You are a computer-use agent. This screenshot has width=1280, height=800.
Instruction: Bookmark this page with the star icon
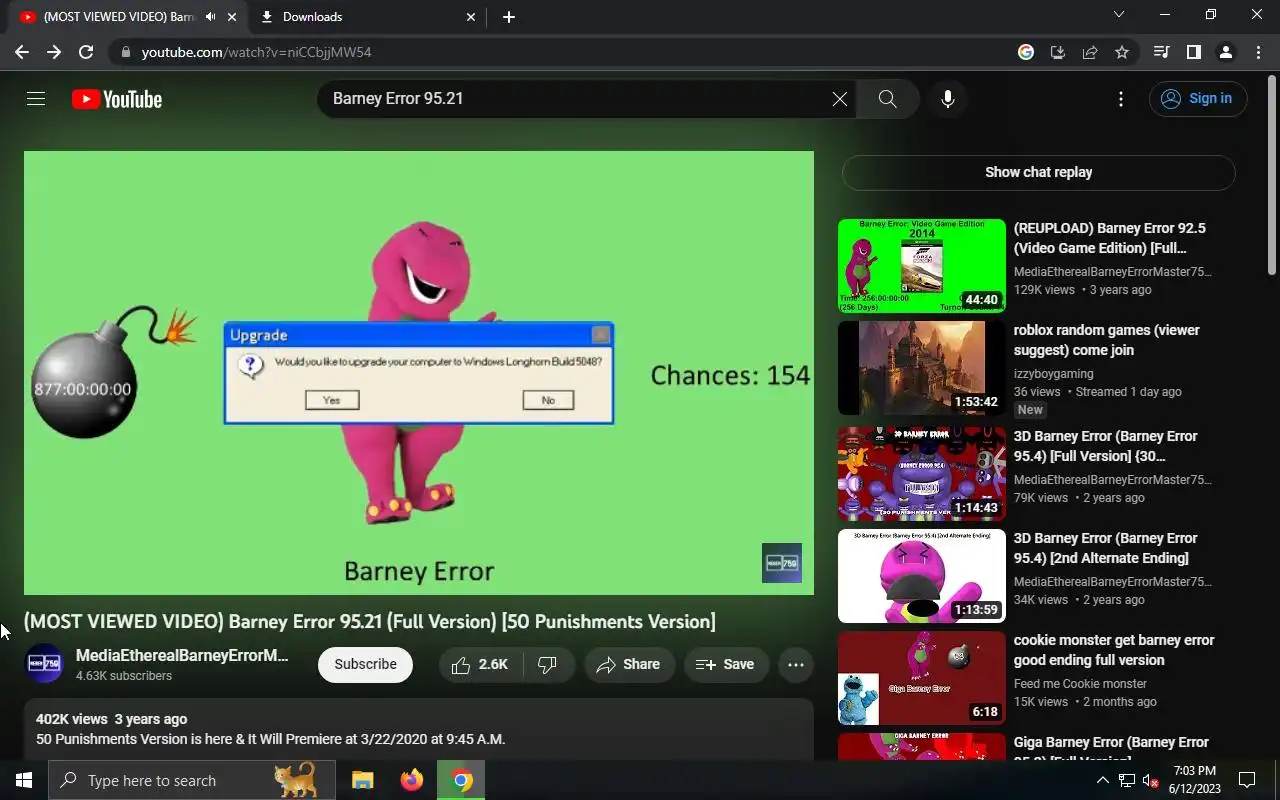click(1122, 52)
